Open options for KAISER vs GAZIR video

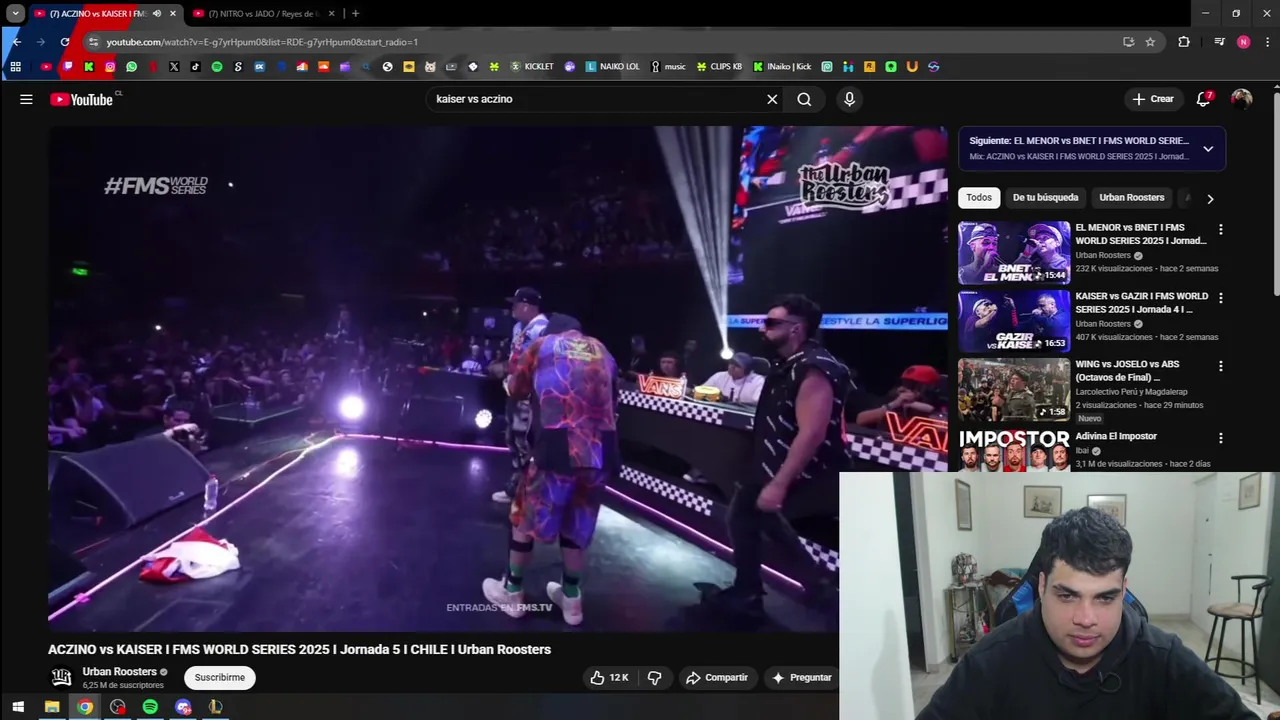(x=1220, y=298)
